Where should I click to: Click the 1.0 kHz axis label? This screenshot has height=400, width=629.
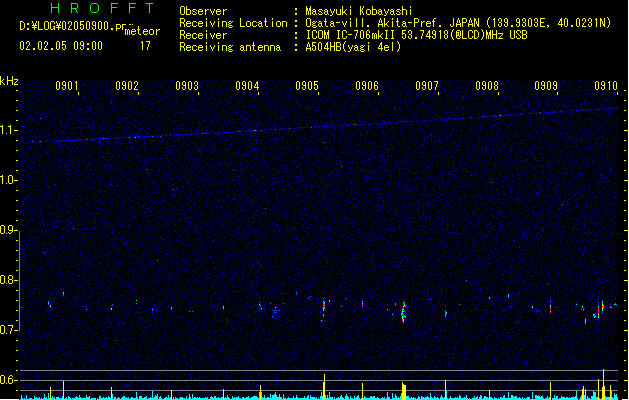click(x=9, y=180)
